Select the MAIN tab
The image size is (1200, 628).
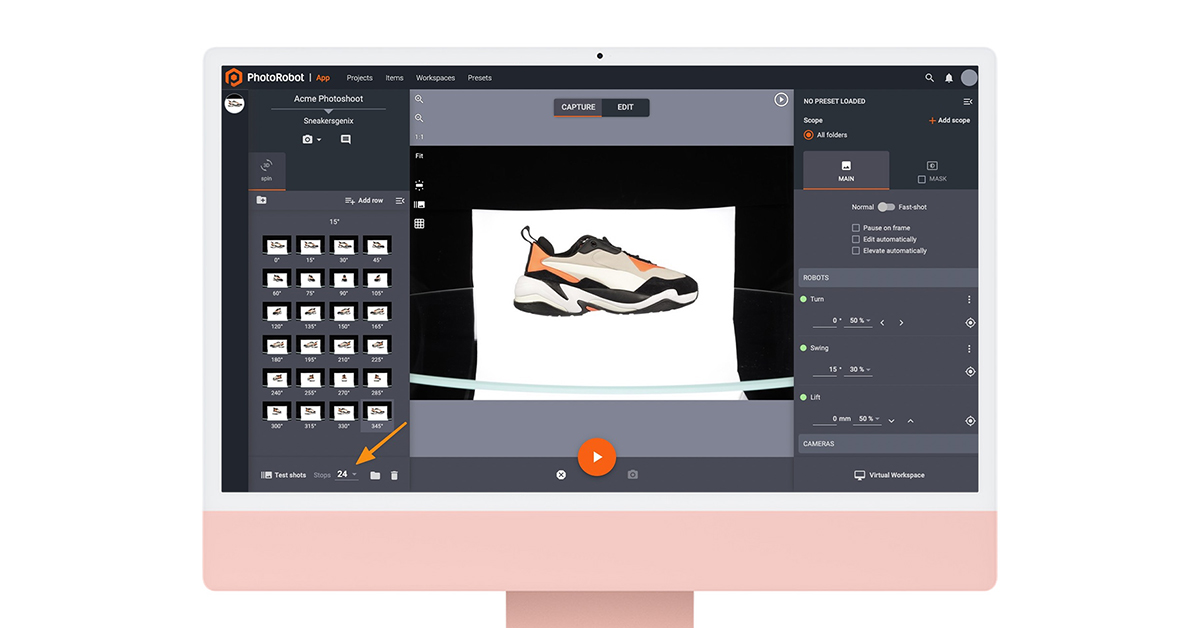pyautogui.click(x=846, y=170)
